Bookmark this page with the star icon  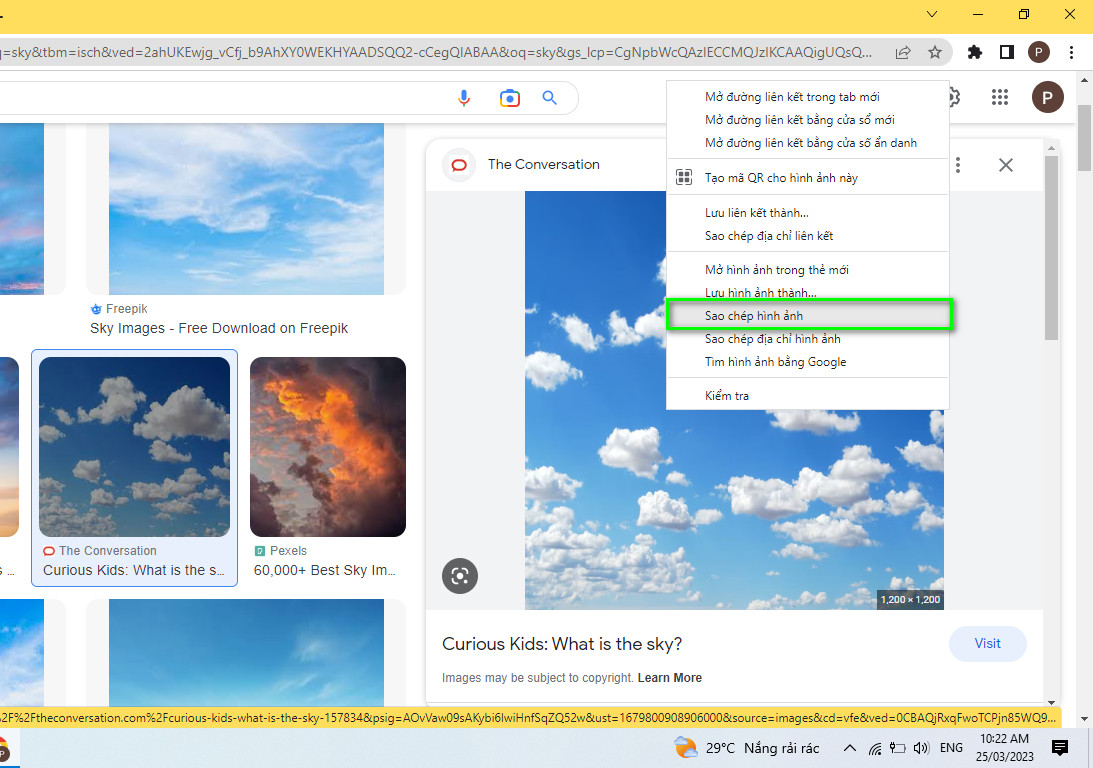[x=935, y=52]
